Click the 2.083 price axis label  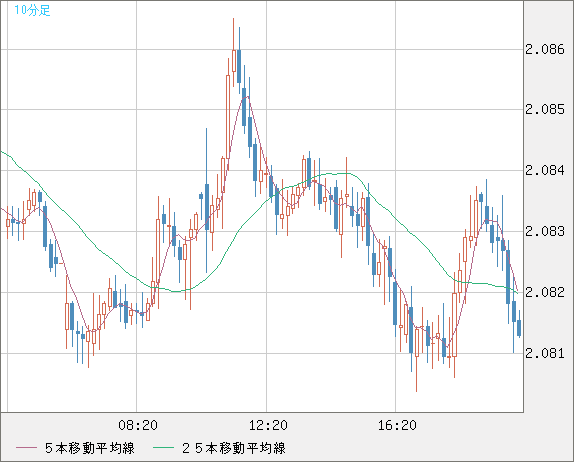tap(545, 231)
